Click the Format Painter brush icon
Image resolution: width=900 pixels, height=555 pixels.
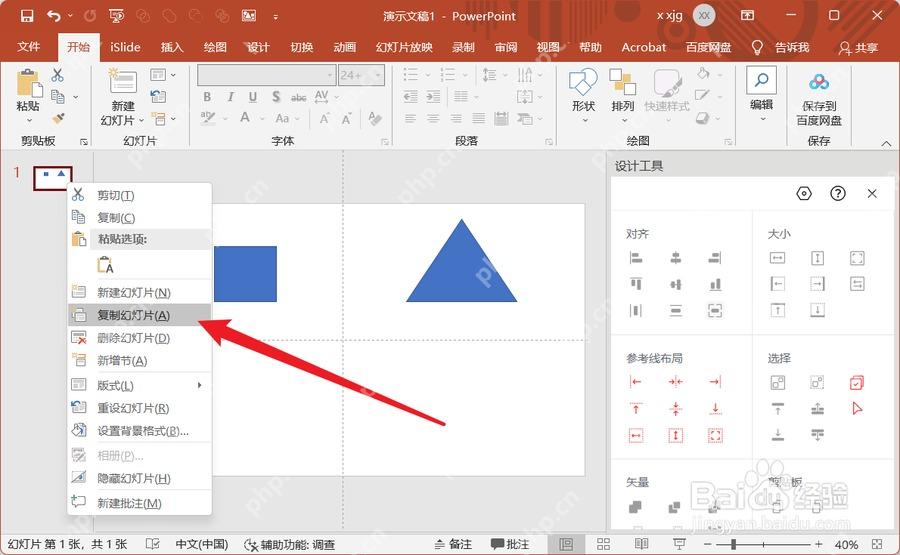(x=58, y=118)
